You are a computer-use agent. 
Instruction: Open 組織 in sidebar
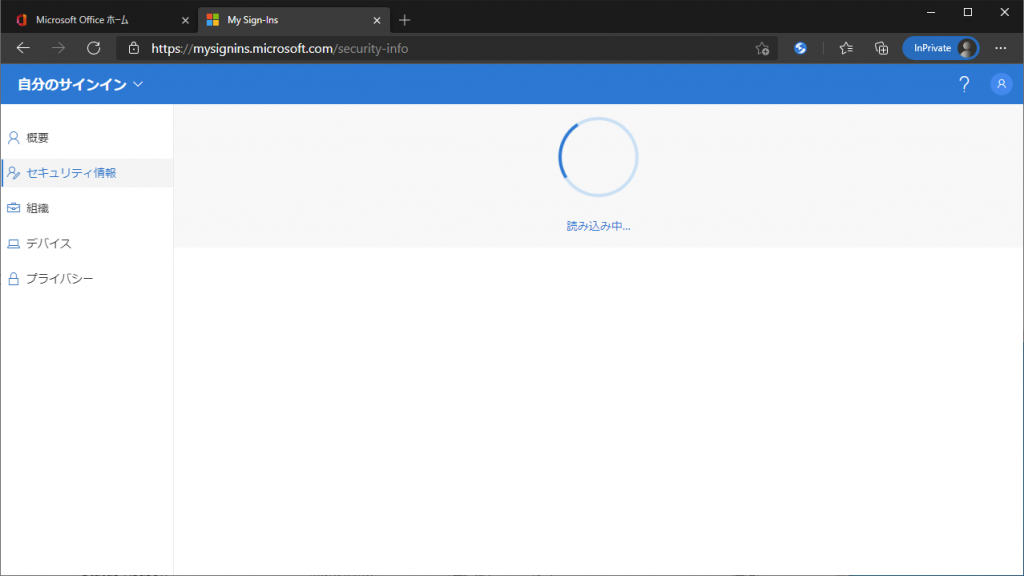click(x=87, y=208)
